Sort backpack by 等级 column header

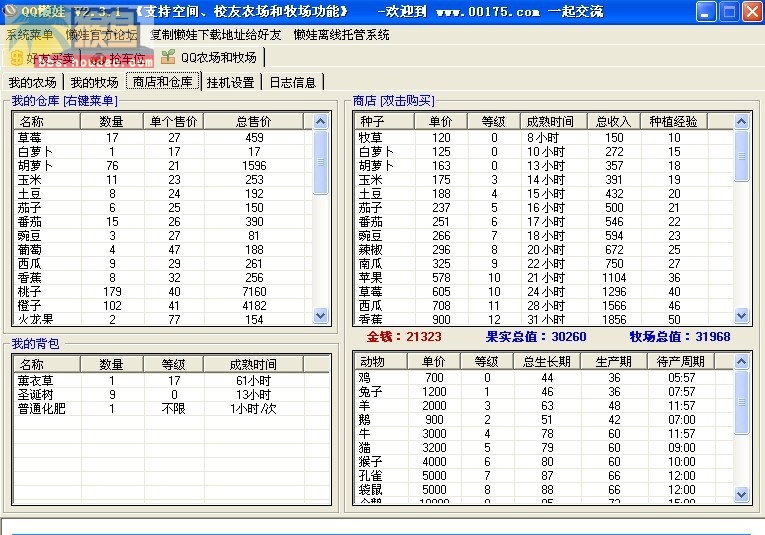coord(173,364)
